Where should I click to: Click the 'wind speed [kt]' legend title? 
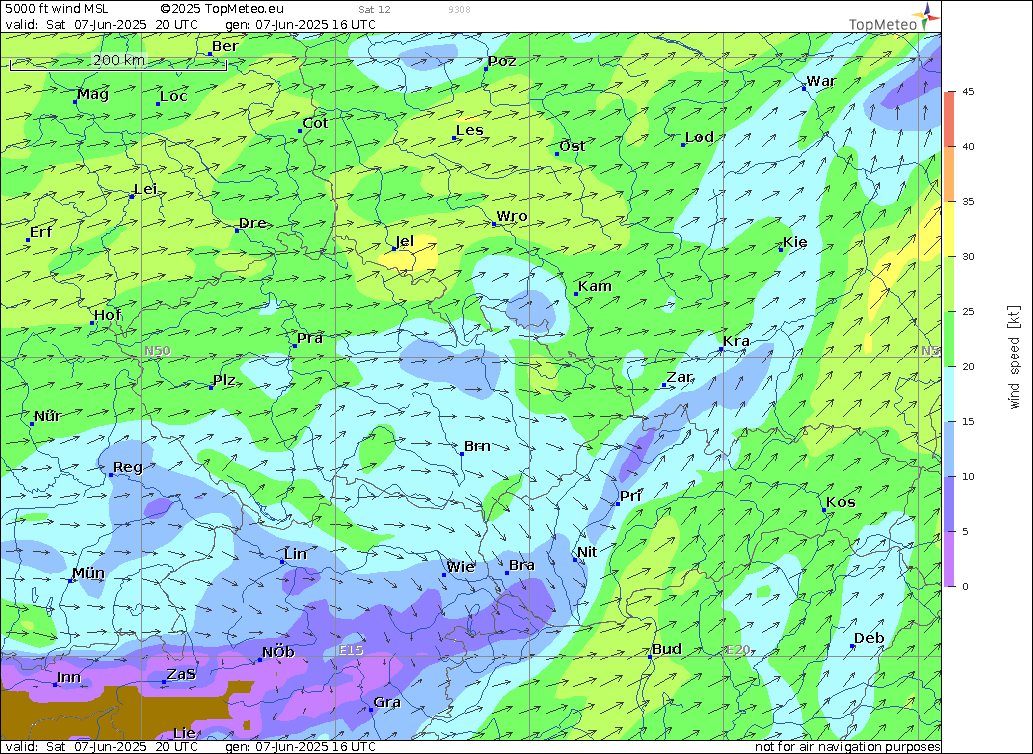(1014, 358)
